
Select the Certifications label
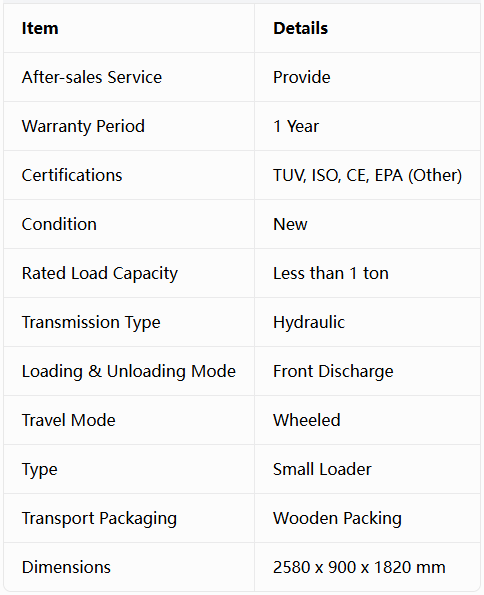coord(72,175)
